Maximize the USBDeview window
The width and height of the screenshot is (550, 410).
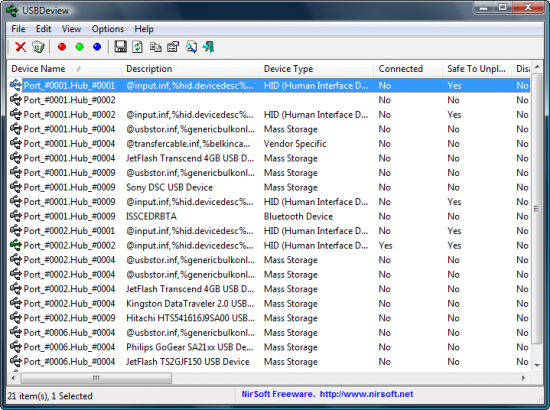(502, 8)
